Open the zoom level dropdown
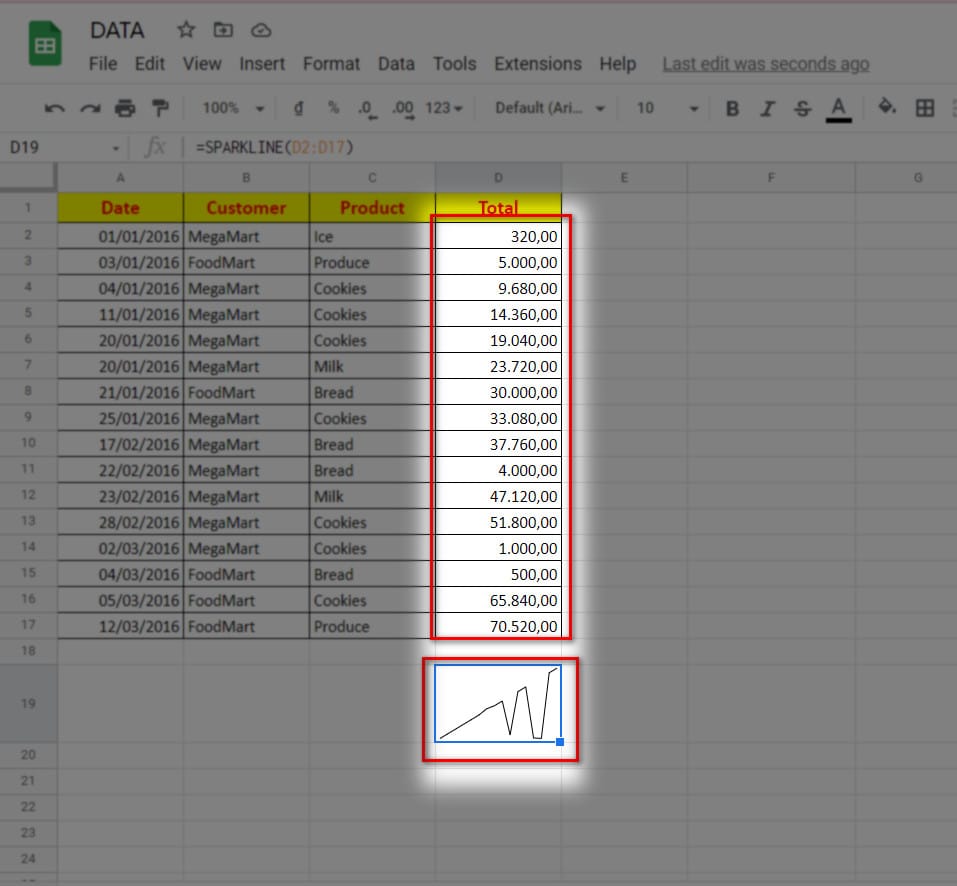The image size is (957, 886). (x=228, y=108)
